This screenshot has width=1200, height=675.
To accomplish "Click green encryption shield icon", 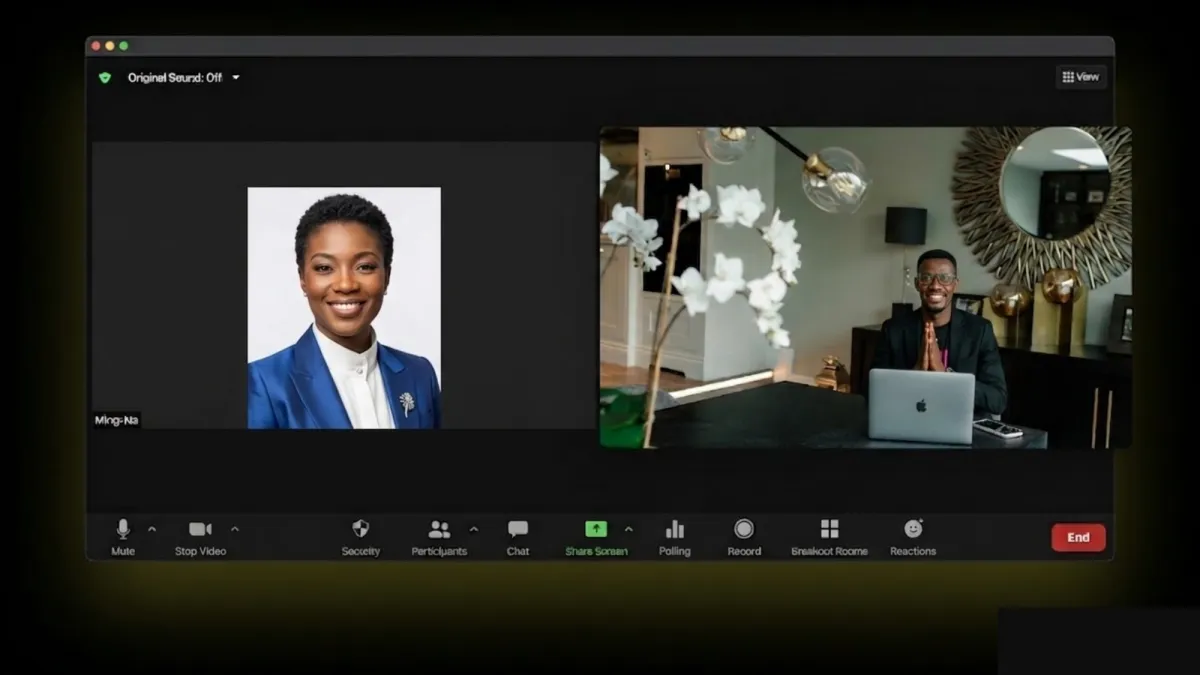I will point(104,77).
